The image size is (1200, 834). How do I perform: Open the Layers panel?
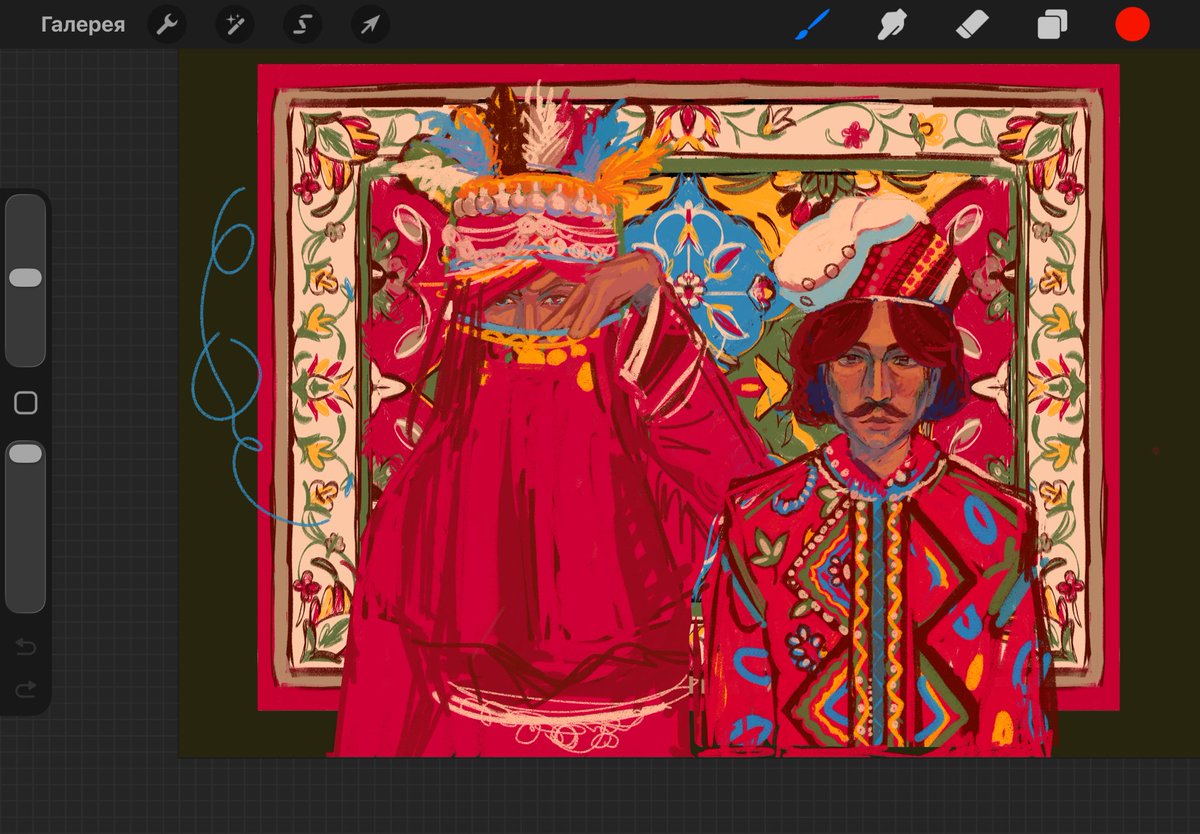click(1052, 24)
